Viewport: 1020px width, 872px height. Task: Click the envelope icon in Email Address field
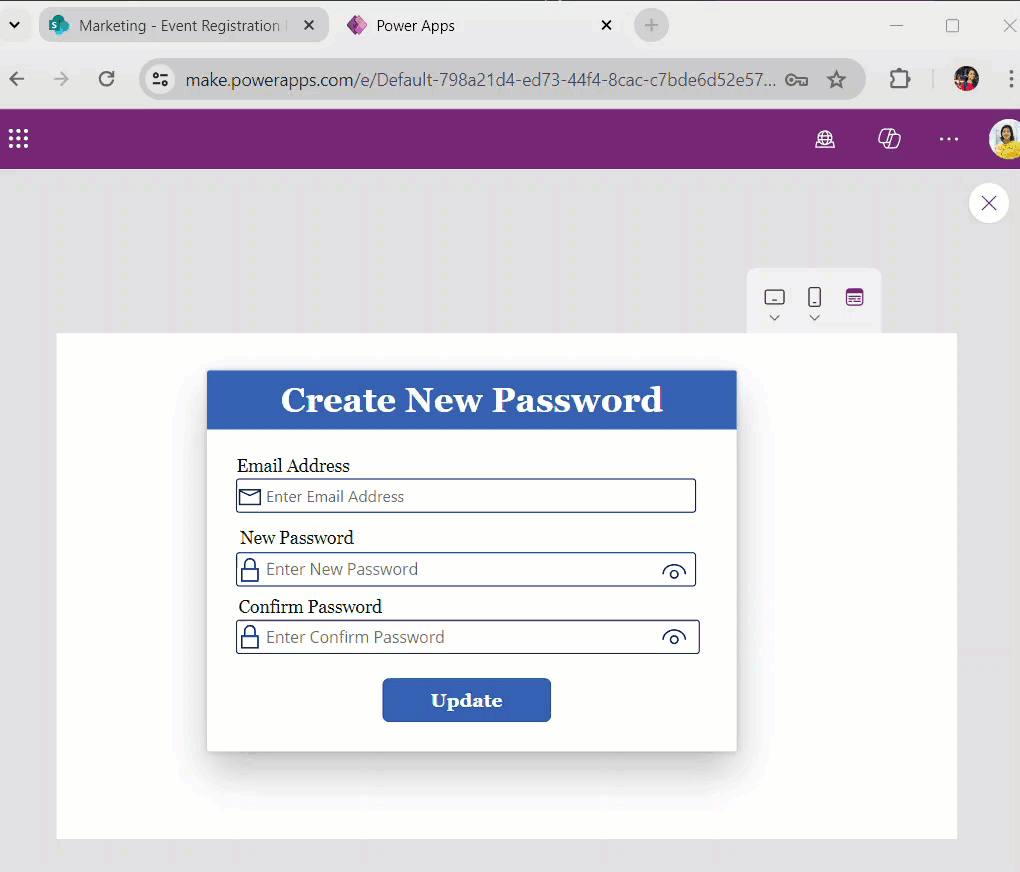[249, 495]
